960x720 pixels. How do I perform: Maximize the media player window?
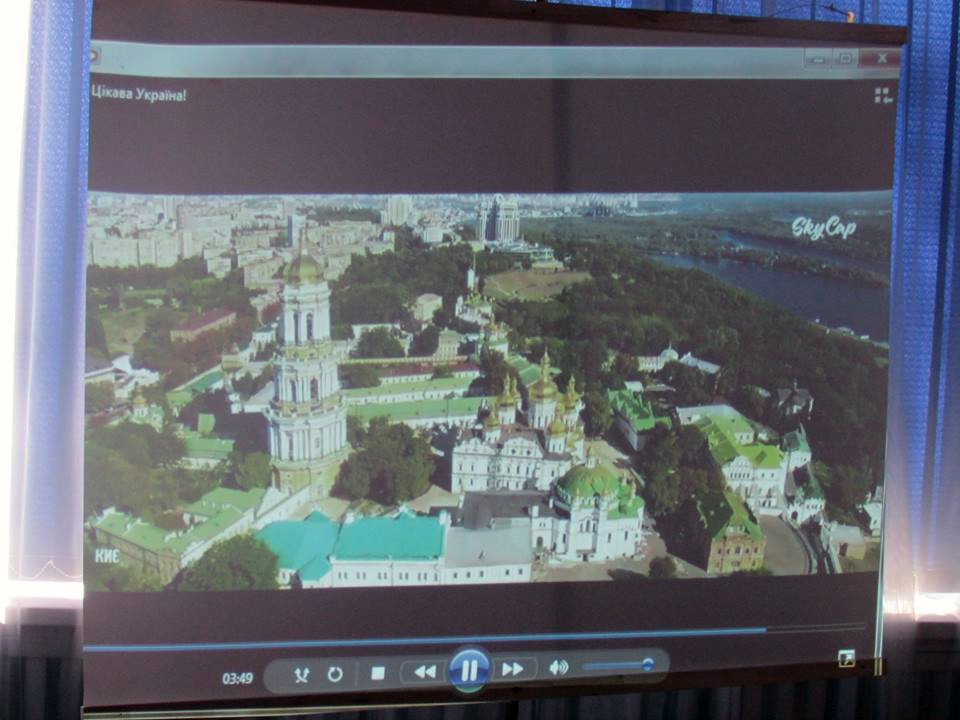846,58
